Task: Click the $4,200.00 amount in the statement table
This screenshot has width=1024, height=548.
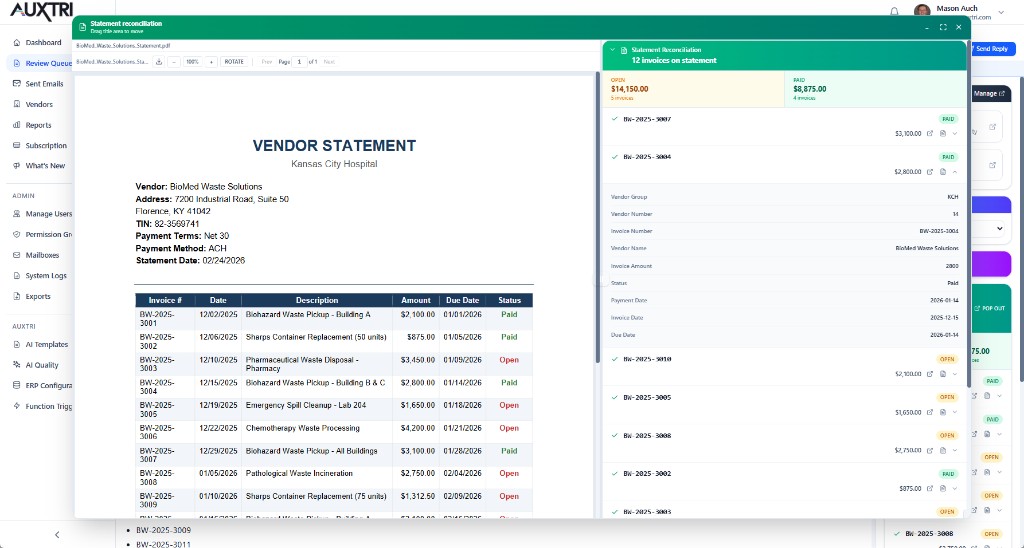Action: pyautogui.click(x=417, y=428)
